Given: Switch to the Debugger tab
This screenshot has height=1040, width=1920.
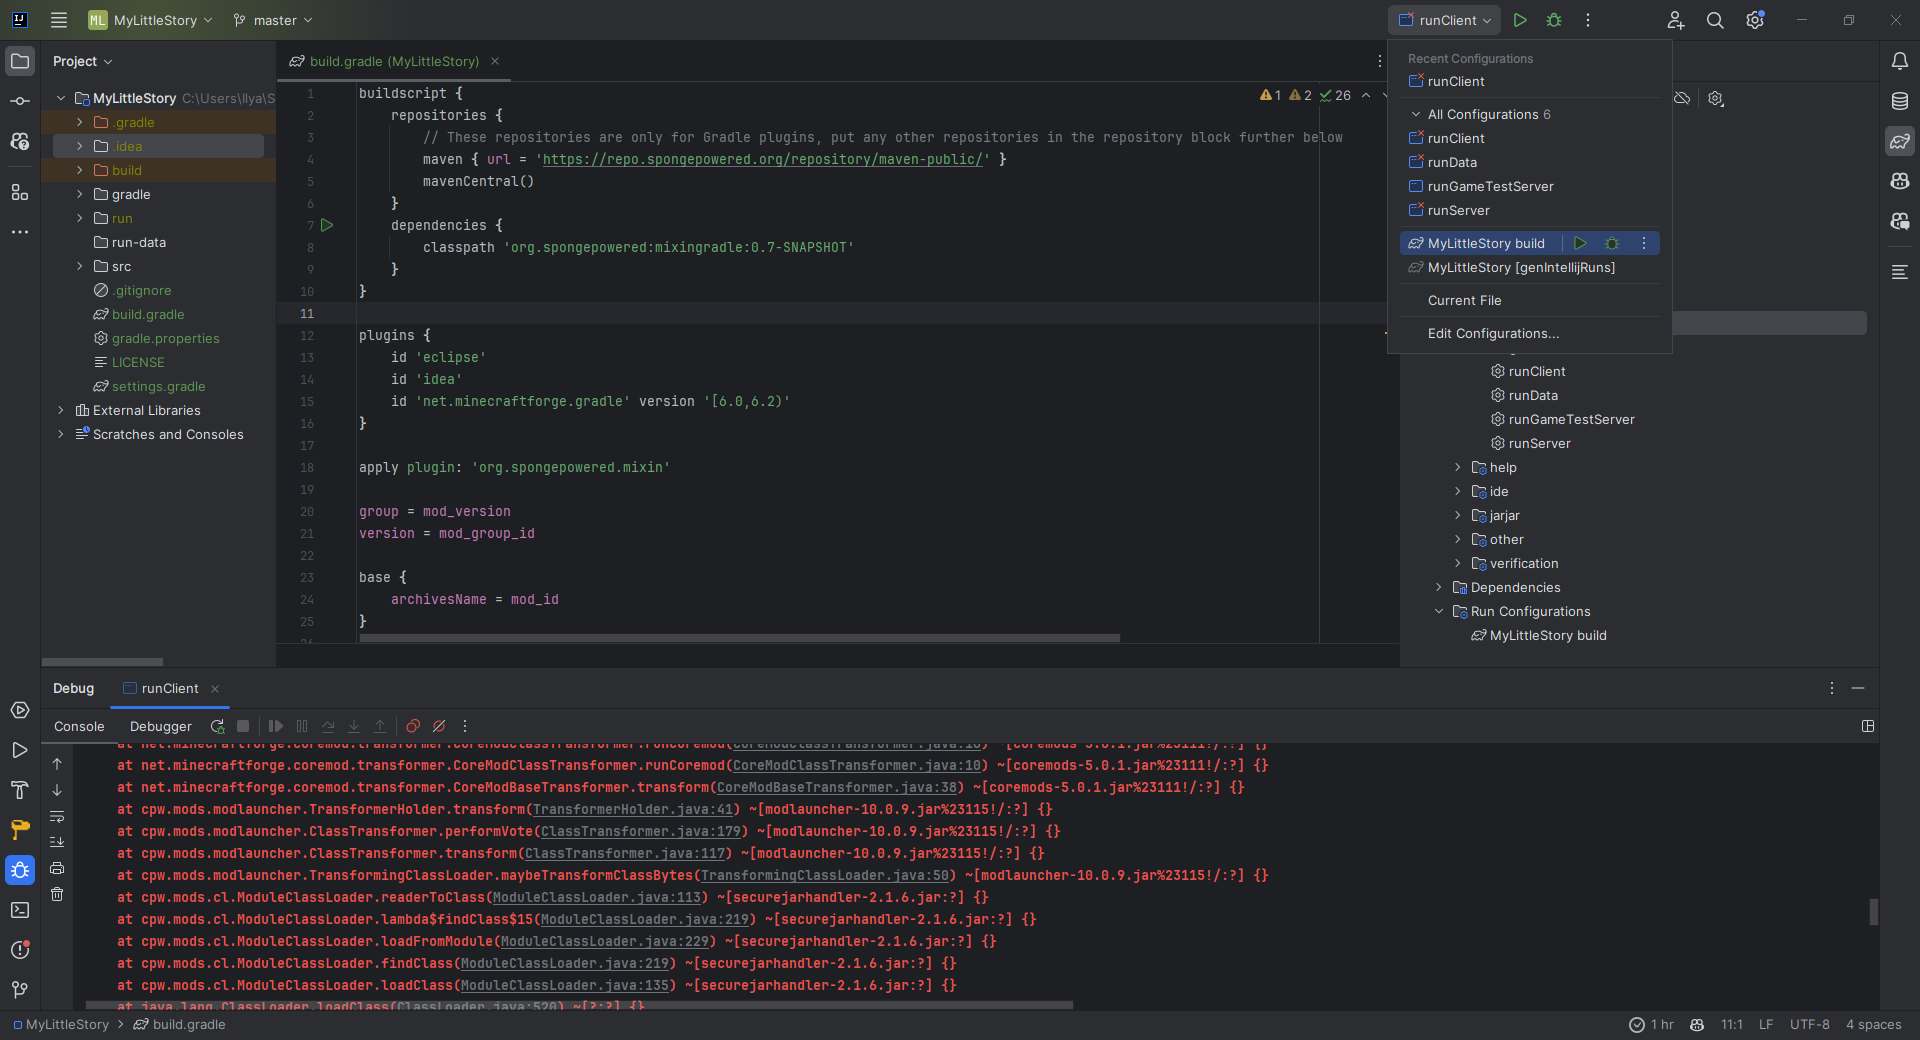Looking at the screenshot, I should (x=160, y=726).
